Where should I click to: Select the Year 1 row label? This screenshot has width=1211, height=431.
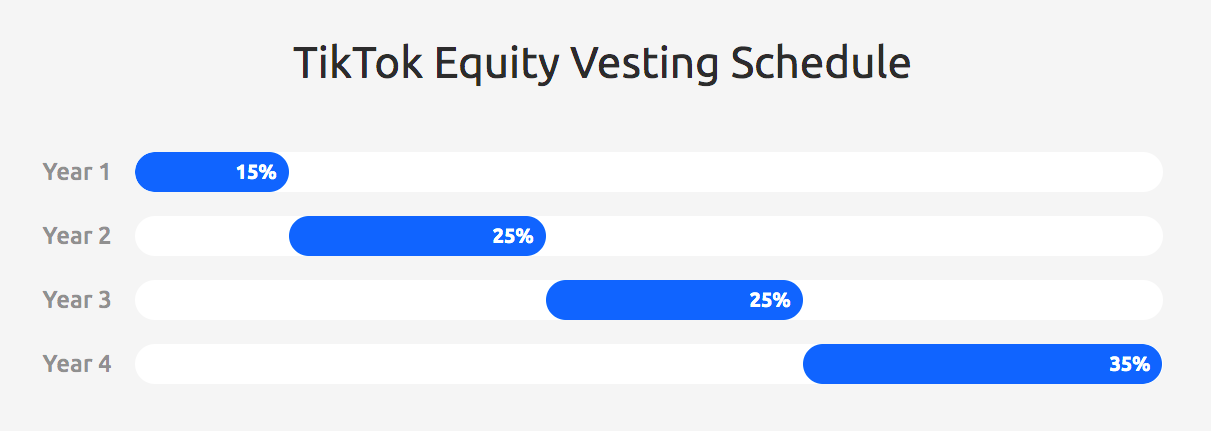[76, 172]
